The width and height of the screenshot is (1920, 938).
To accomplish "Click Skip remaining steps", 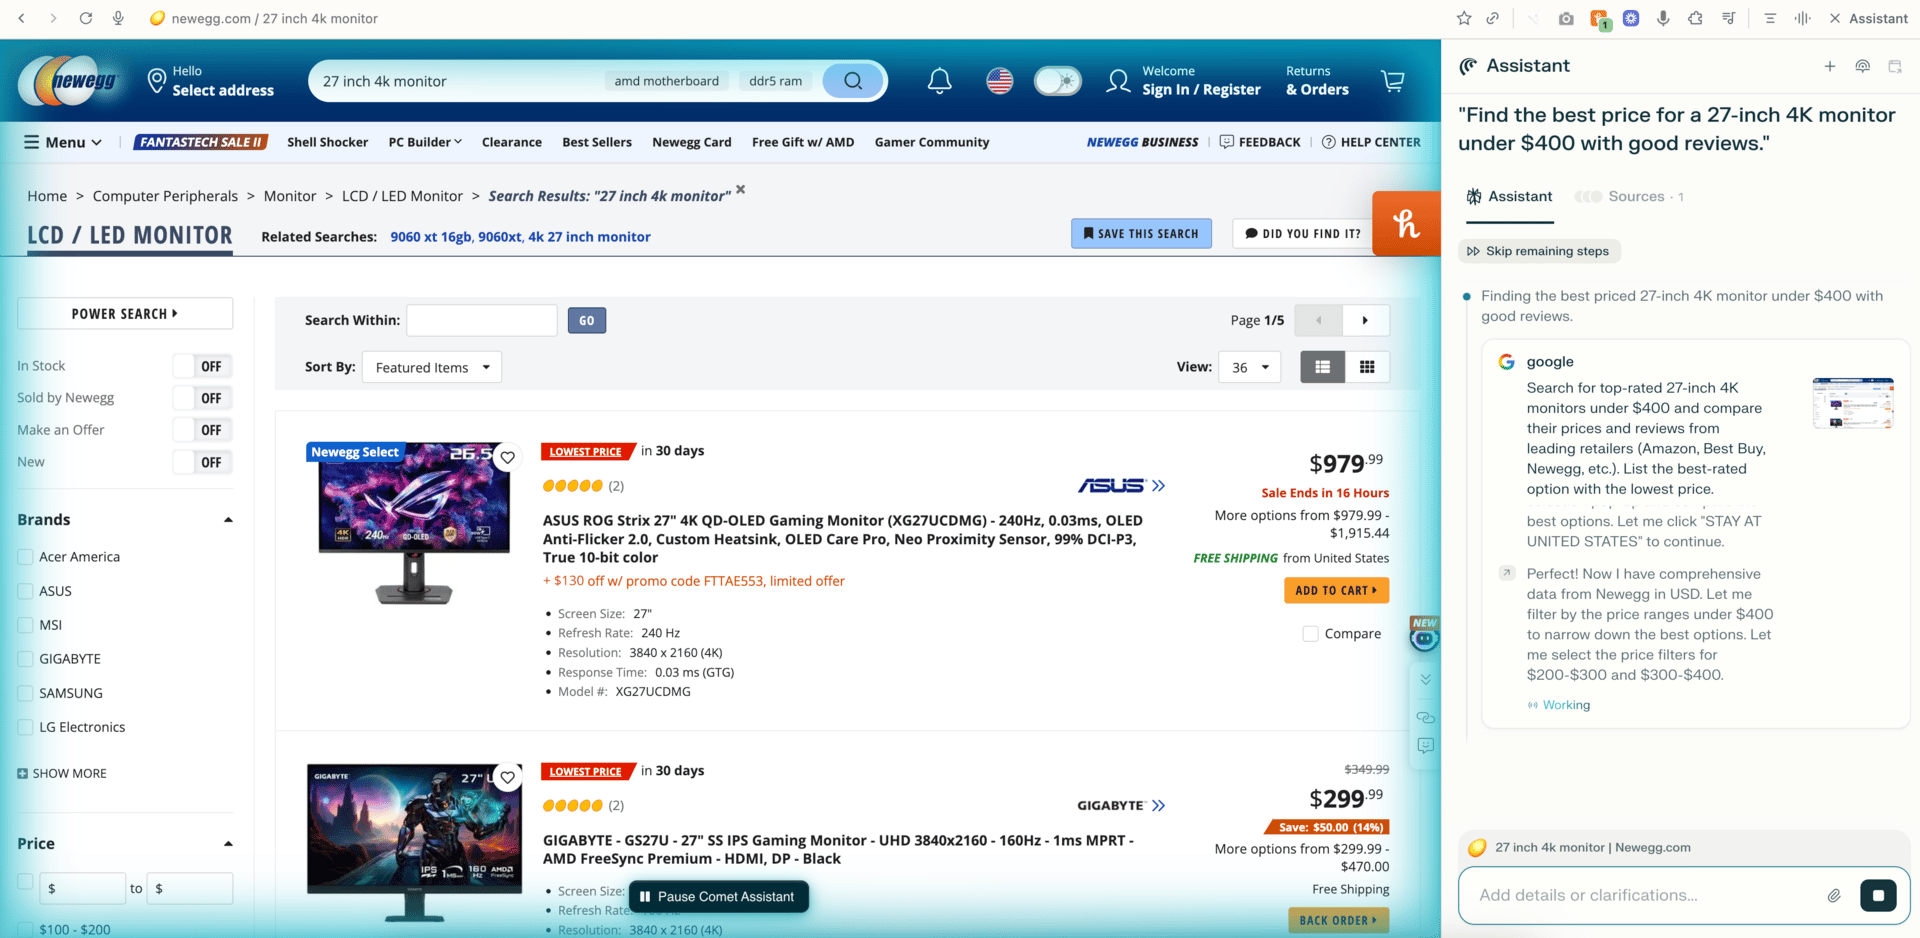I will [1539, 251].
